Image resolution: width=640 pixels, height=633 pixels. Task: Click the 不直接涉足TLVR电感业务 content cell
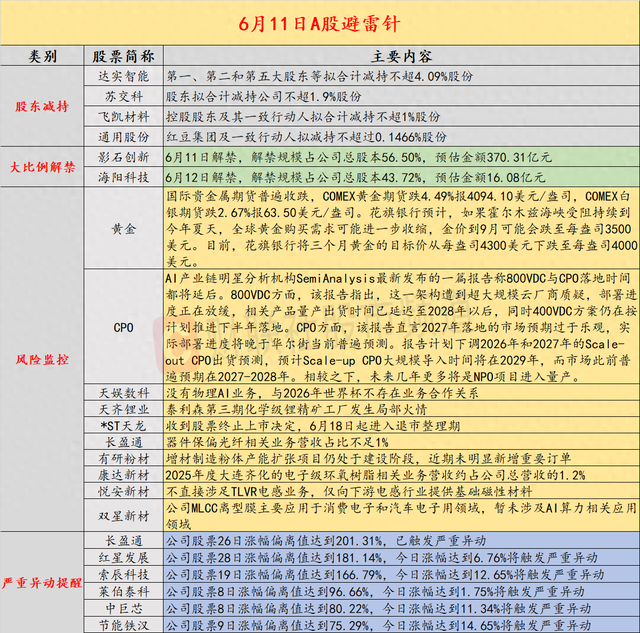pyautogui.click(x=401, y=491)
